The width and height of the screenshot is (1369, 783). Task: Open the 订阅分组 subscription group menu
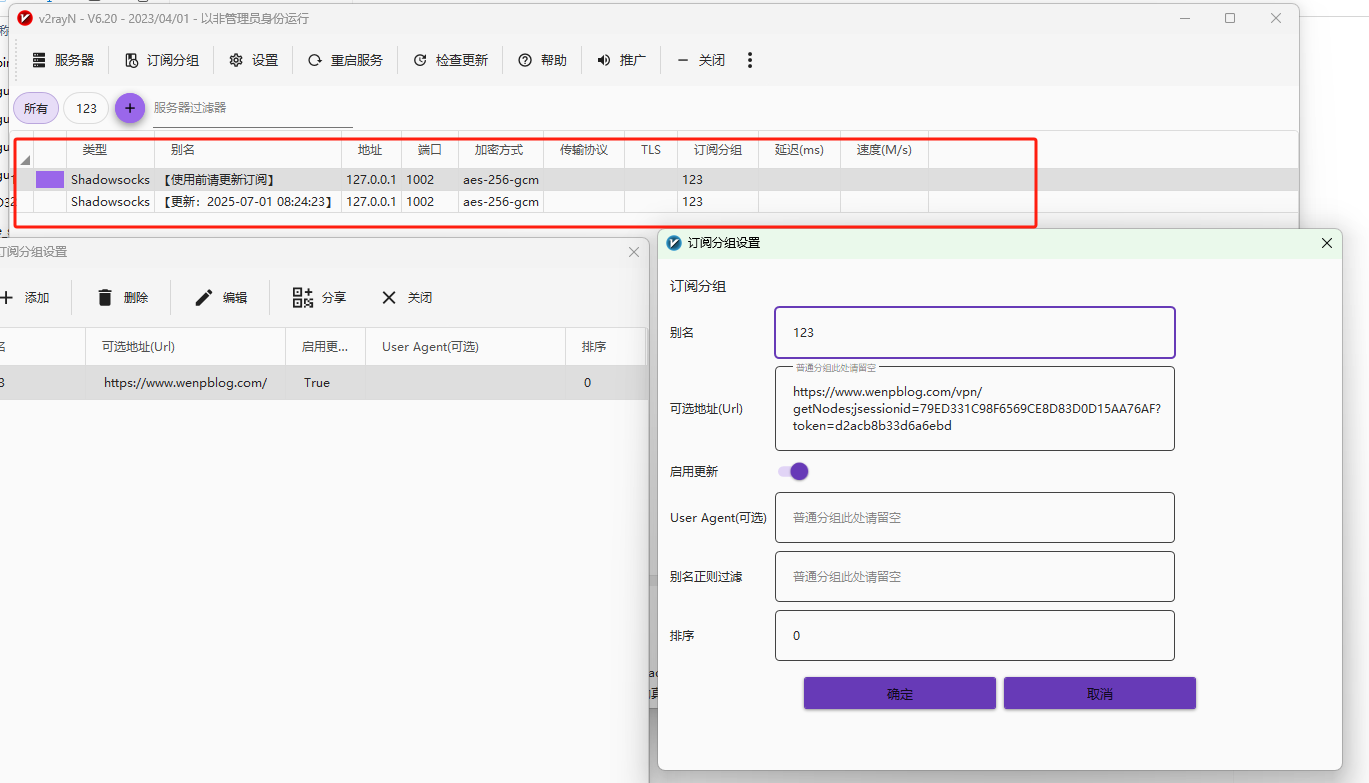[x=162, y=60]
